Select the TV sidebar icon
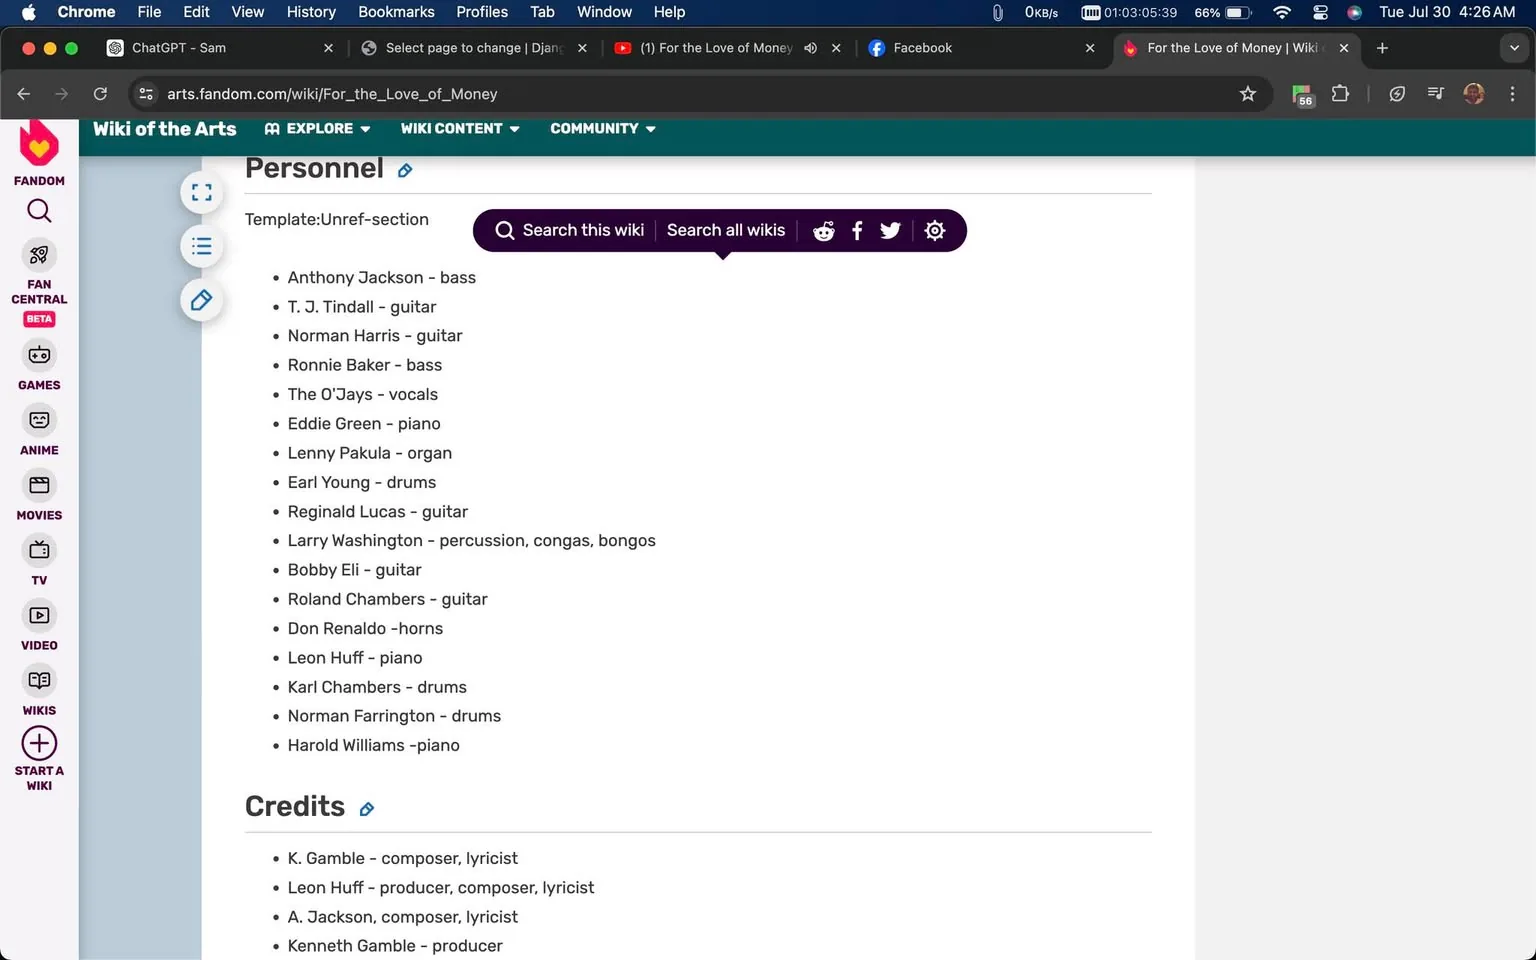The image size is (1536, 960). tap(39, 550)
